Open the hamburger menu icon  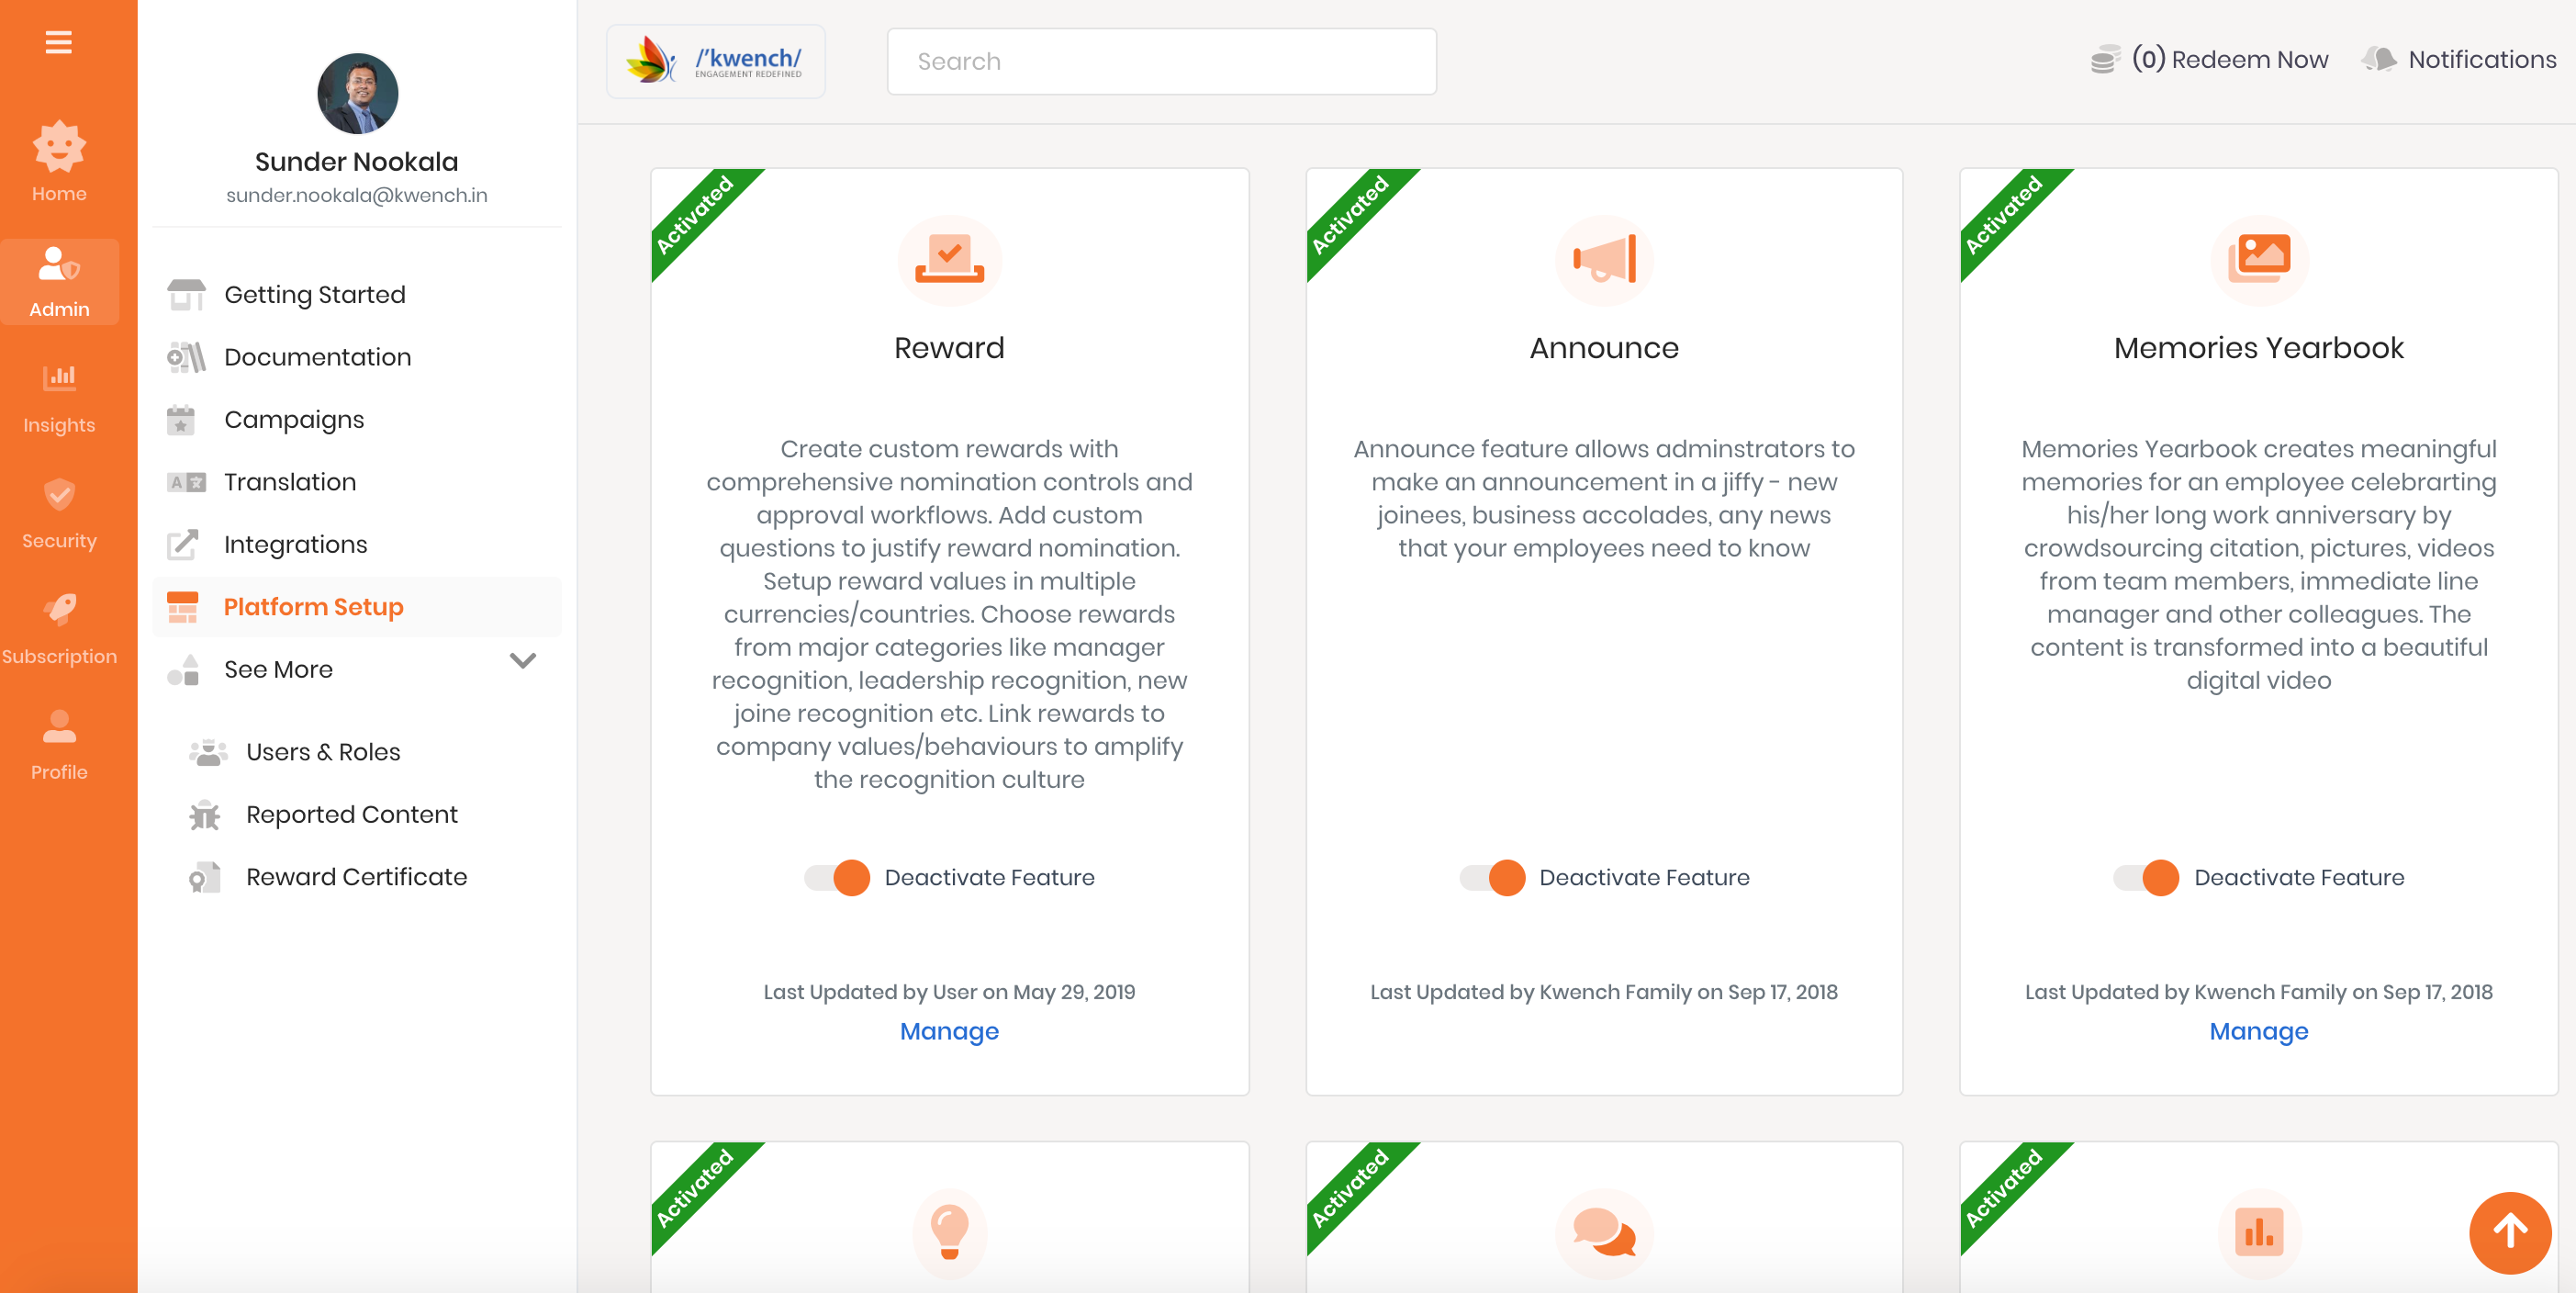pos(58,42)
